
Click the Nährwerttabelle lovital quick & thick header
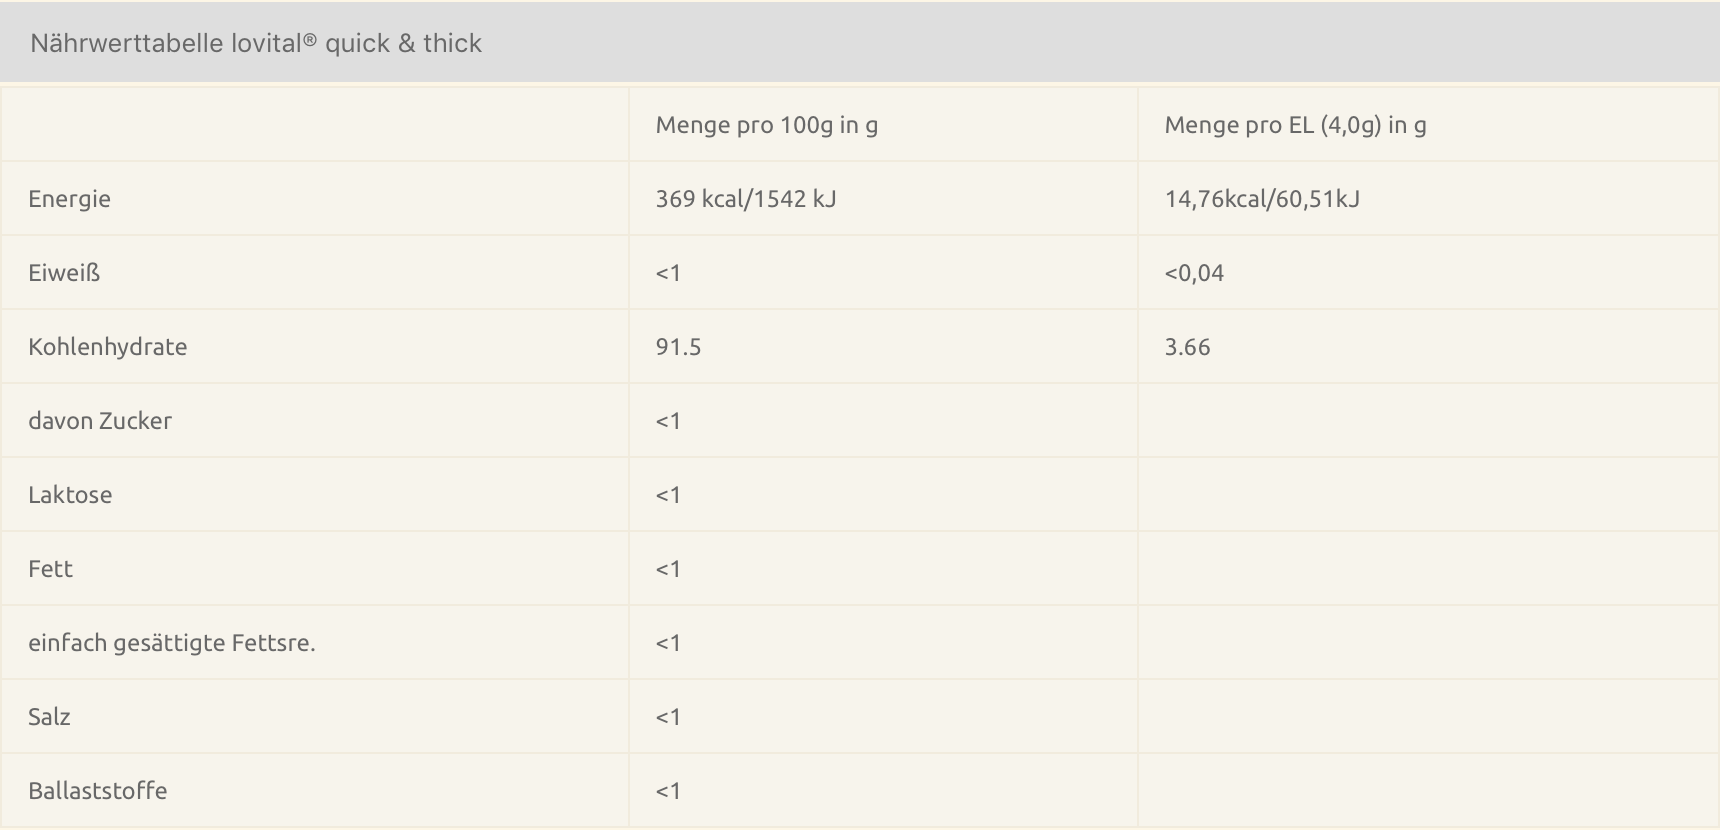click(256, 43)
